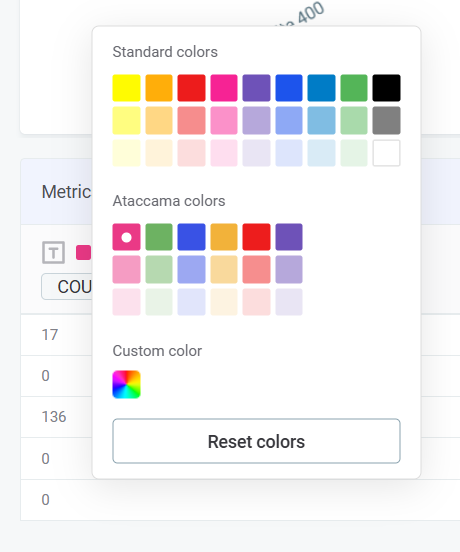Select the medium amber Ataccama swatch

click(x=224, y=270)
